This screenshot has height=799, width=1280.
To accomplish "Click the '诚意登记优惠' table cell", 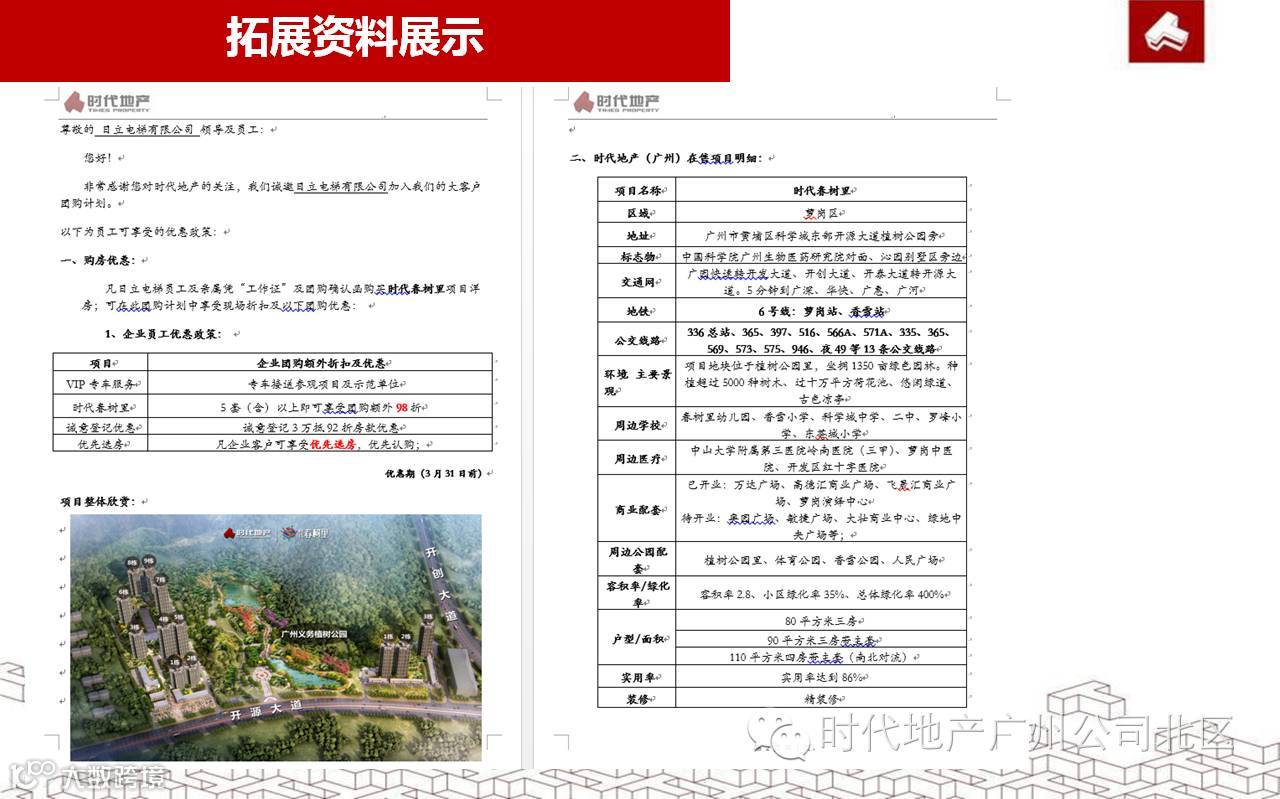I will click(x=101, y=427).
